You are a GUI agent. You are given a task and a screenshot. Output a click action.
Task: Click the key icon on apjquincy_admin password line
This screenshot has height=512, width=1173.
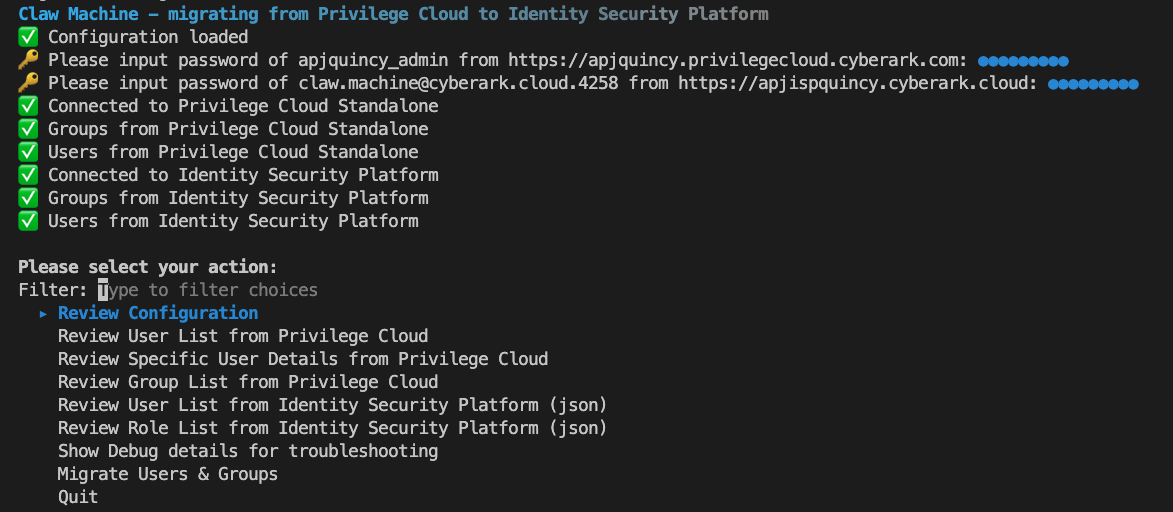coord(28,61)
